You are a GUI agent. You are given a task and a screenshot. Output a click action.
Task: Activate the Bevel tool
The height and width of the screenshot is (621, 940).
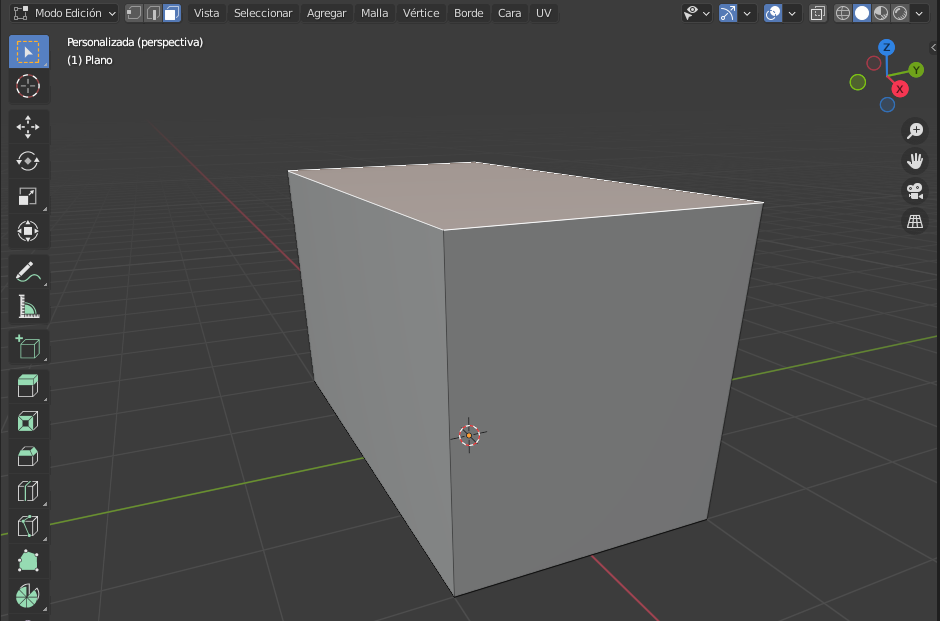[x=28, y=455]
